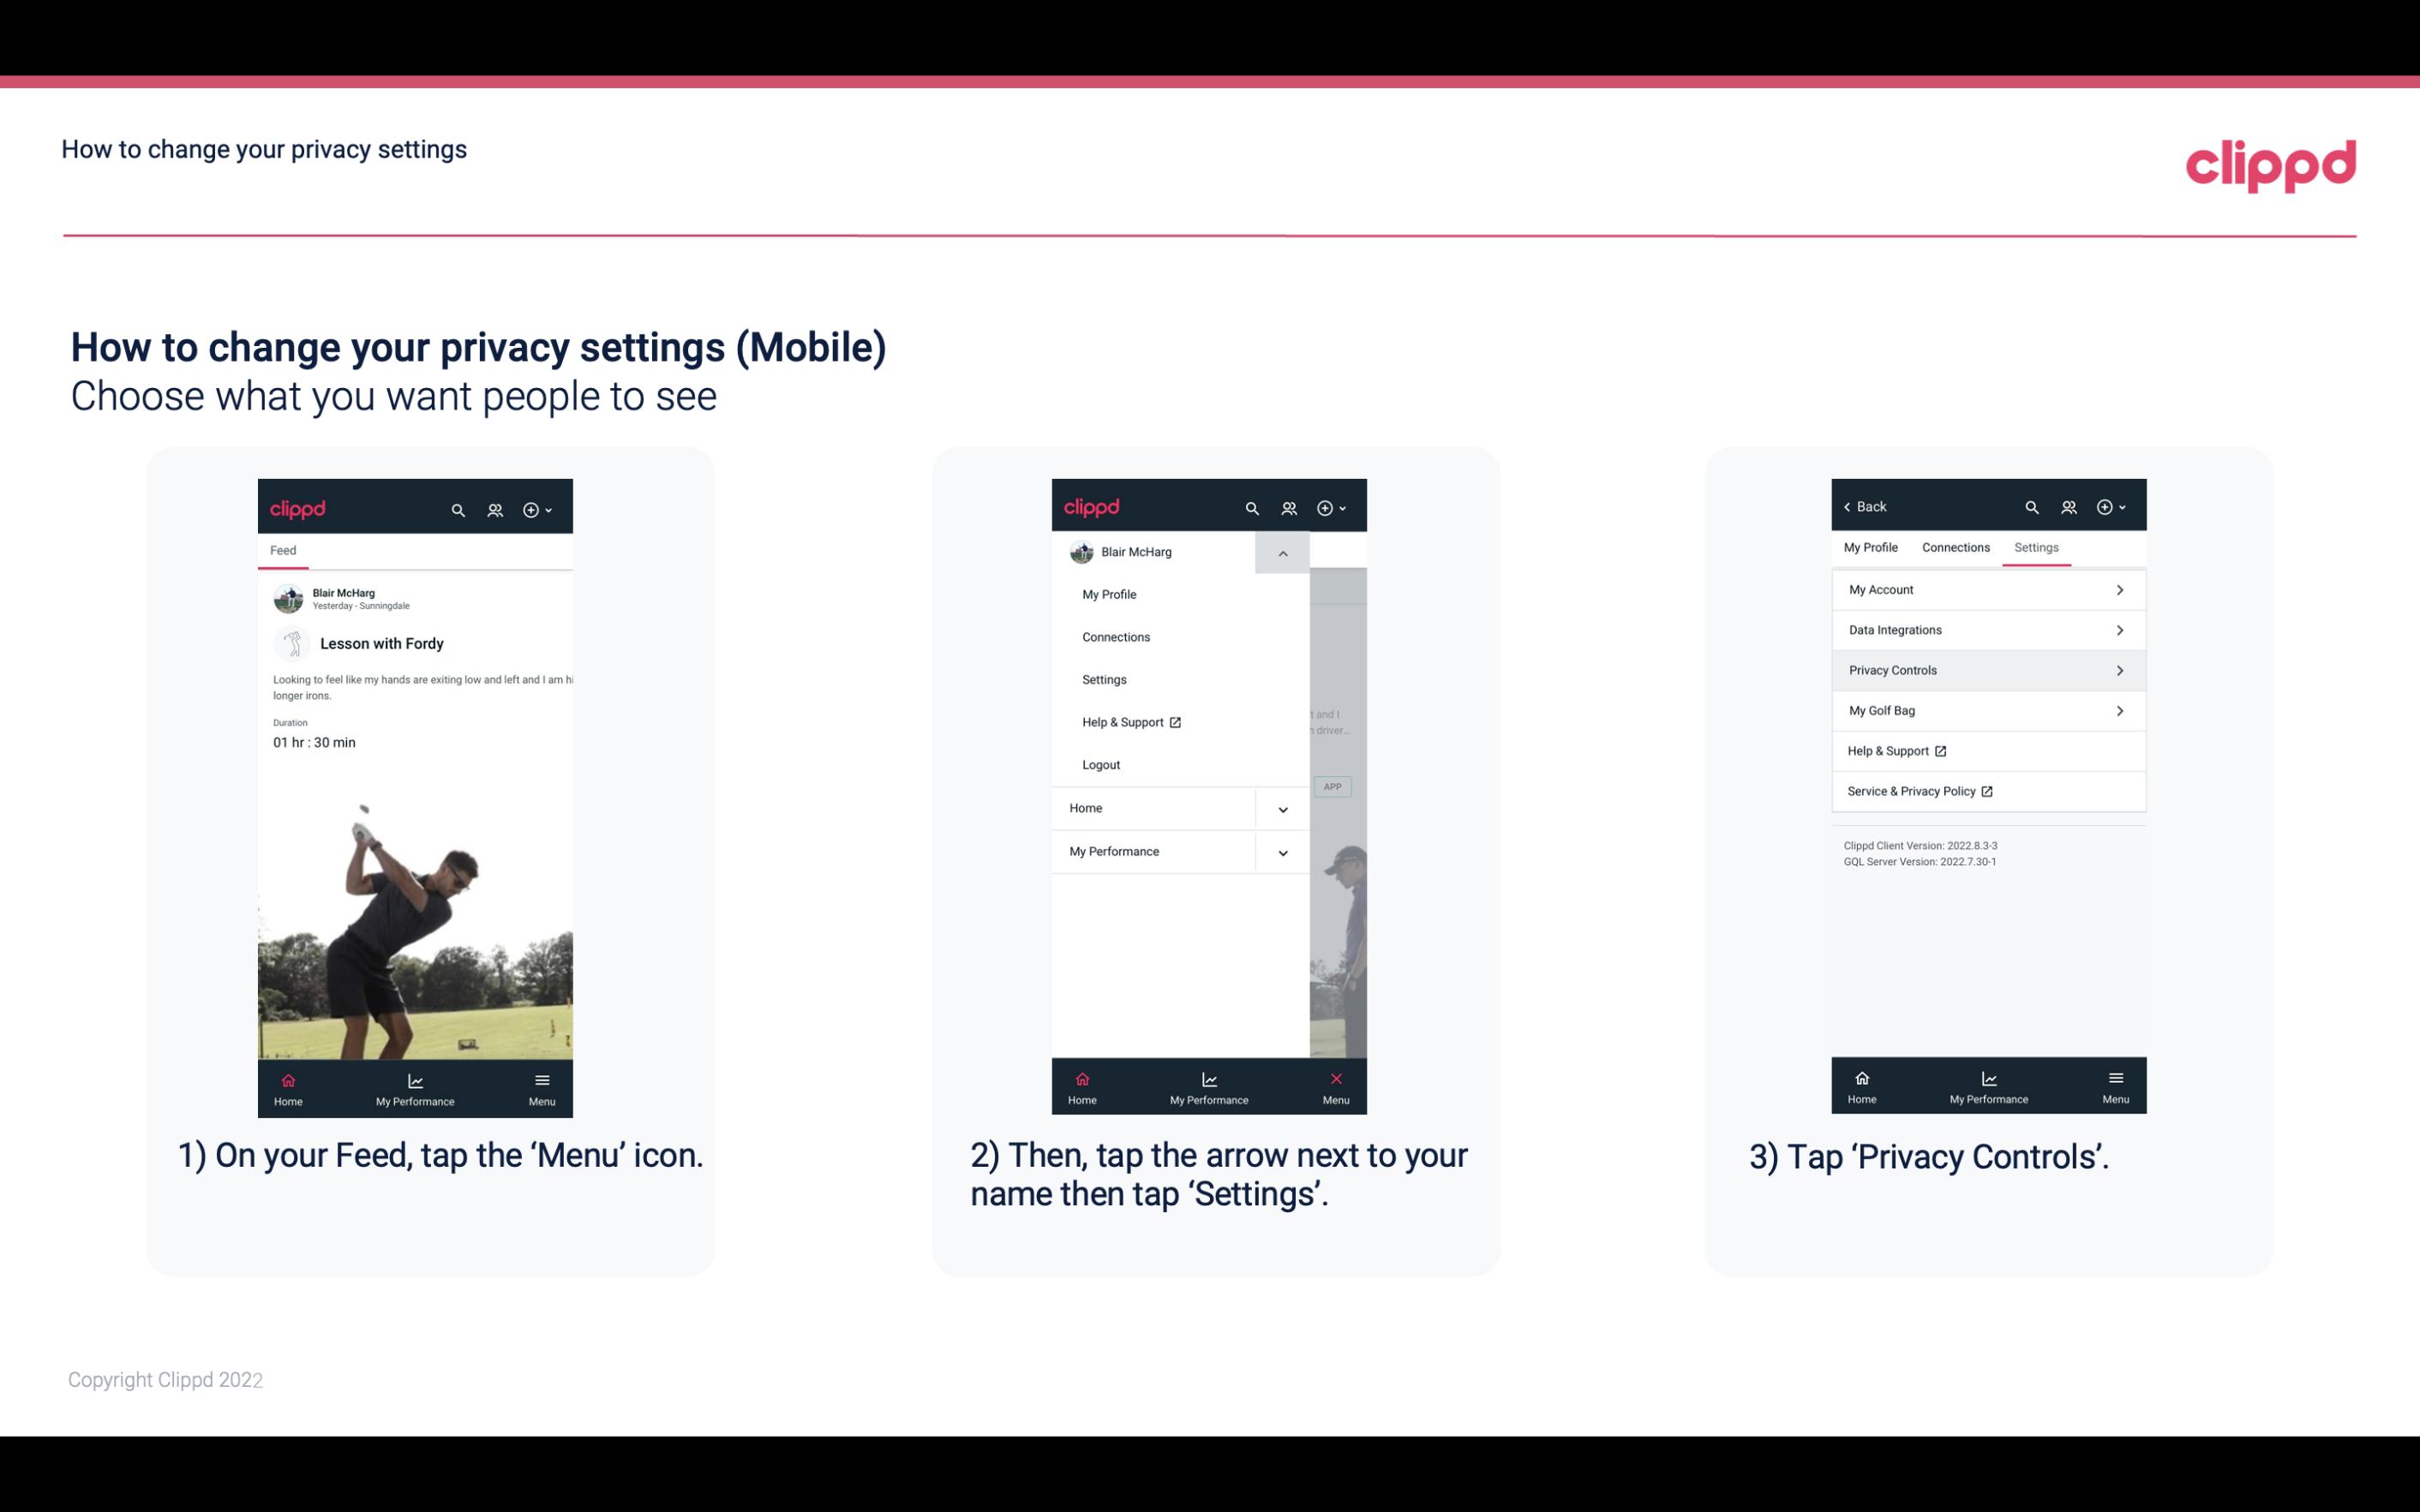The height and width of the screenshot is (1512, 2420).
Task: Tap the Connections navigation tab
Action: tap(1955, 547)
